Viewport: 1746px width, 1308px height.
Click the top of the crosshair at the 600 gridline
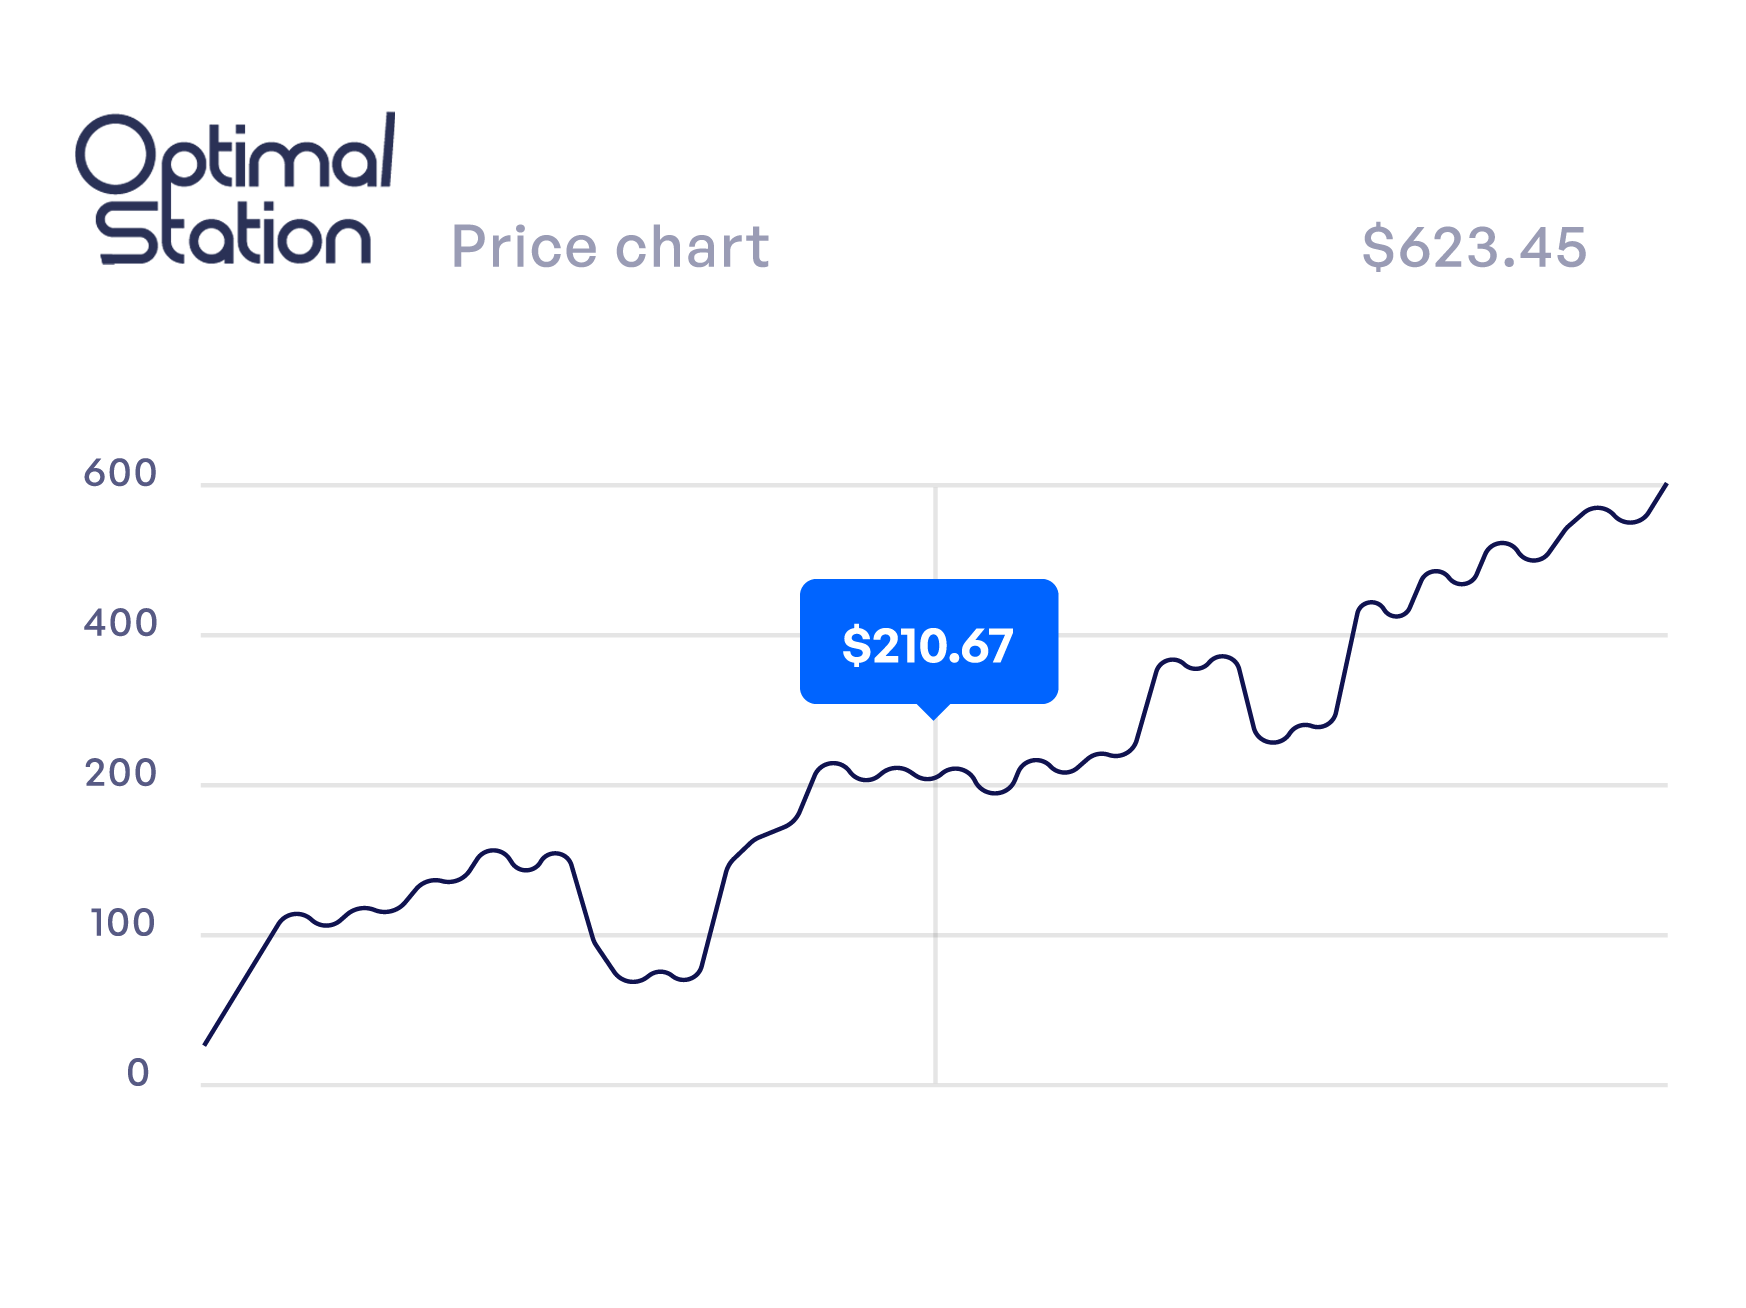click(x=935, y=486)
